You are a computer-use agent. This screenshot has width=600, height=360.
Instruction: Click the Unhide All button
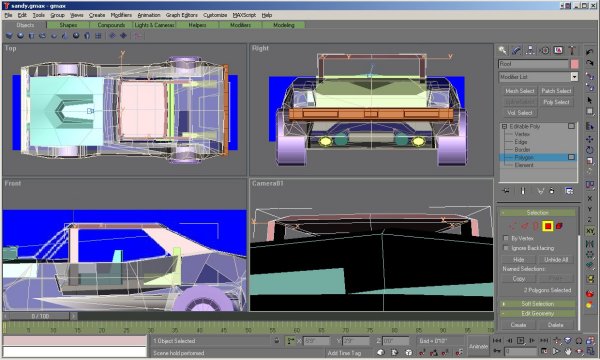[556, 259]
